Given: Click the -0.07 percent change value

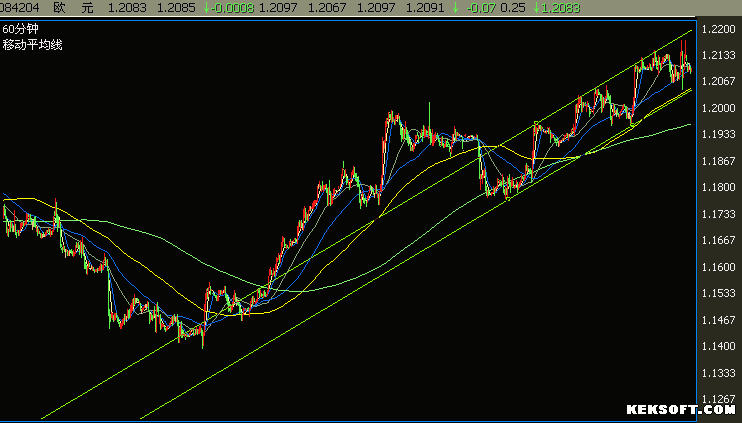Looking at the screenshot, I should (481, 8).
